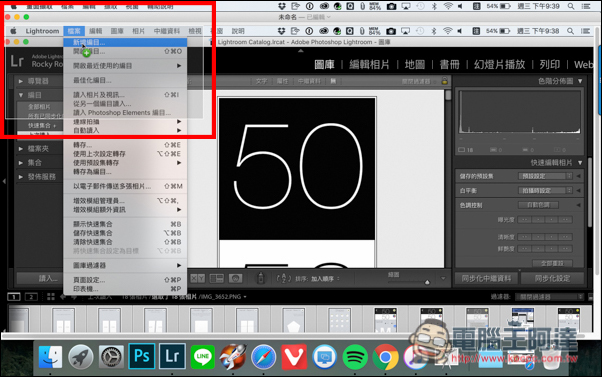The height and width of the screenshot is (377, 602).
Task: Click Wi-Fi icon in outer menu bar
Action: tap(448, 6)
